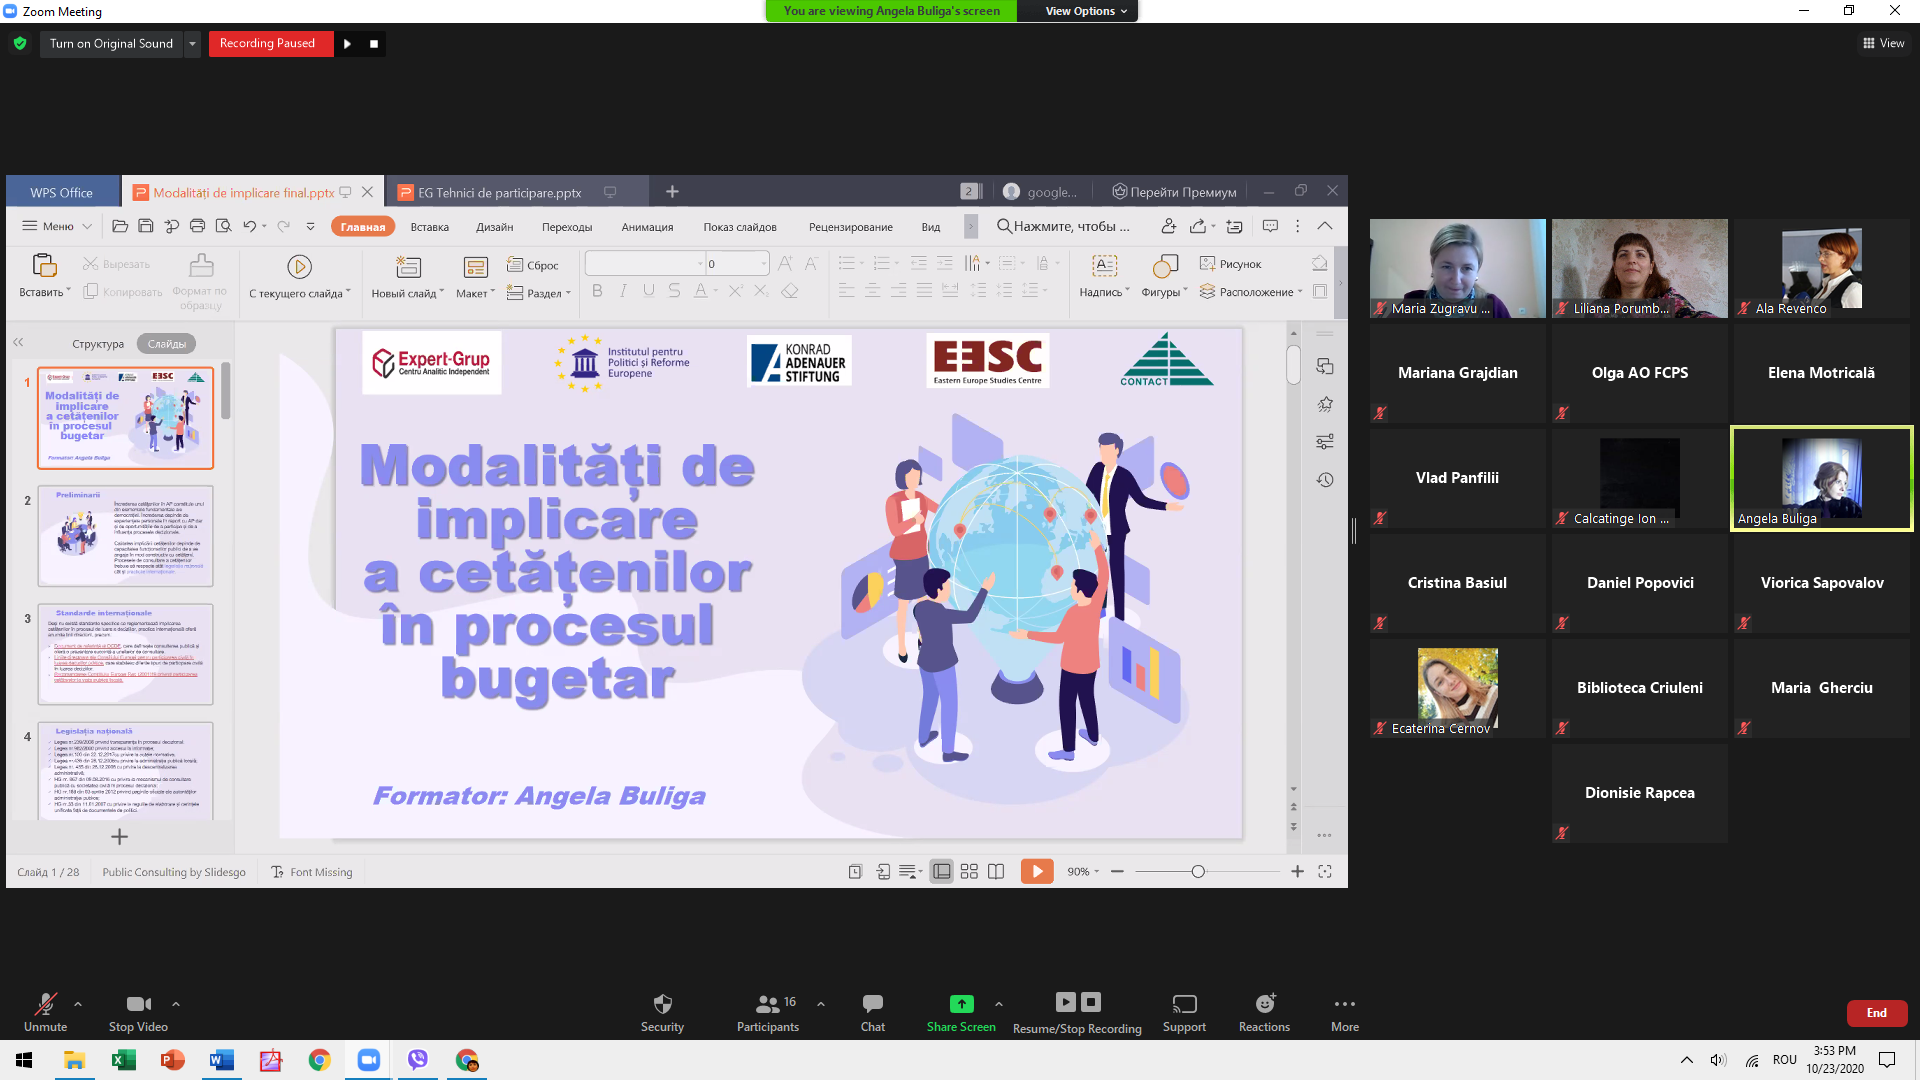1920x1080 pixels.
Task: Click the red End meeting button
Action: pyautogui.click(x=1876, y=1013)
